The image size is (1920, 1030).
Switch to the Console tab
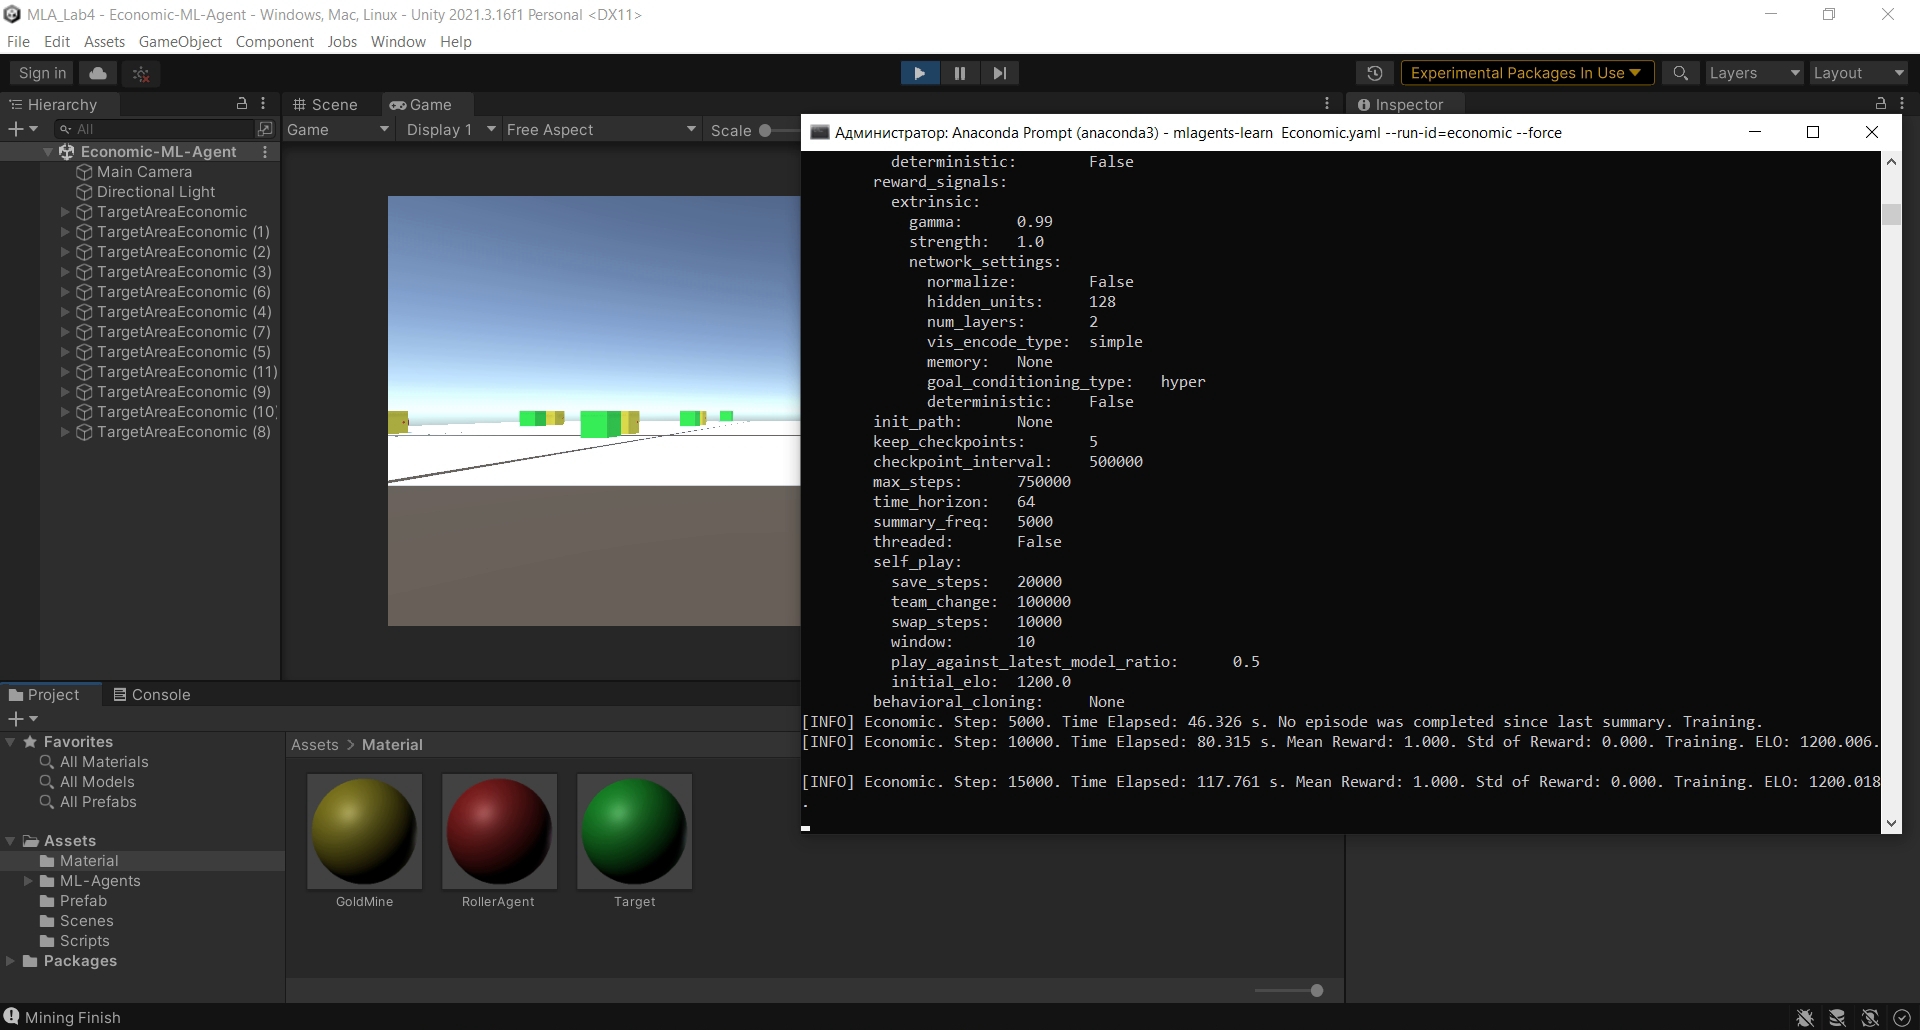[151, 695]
